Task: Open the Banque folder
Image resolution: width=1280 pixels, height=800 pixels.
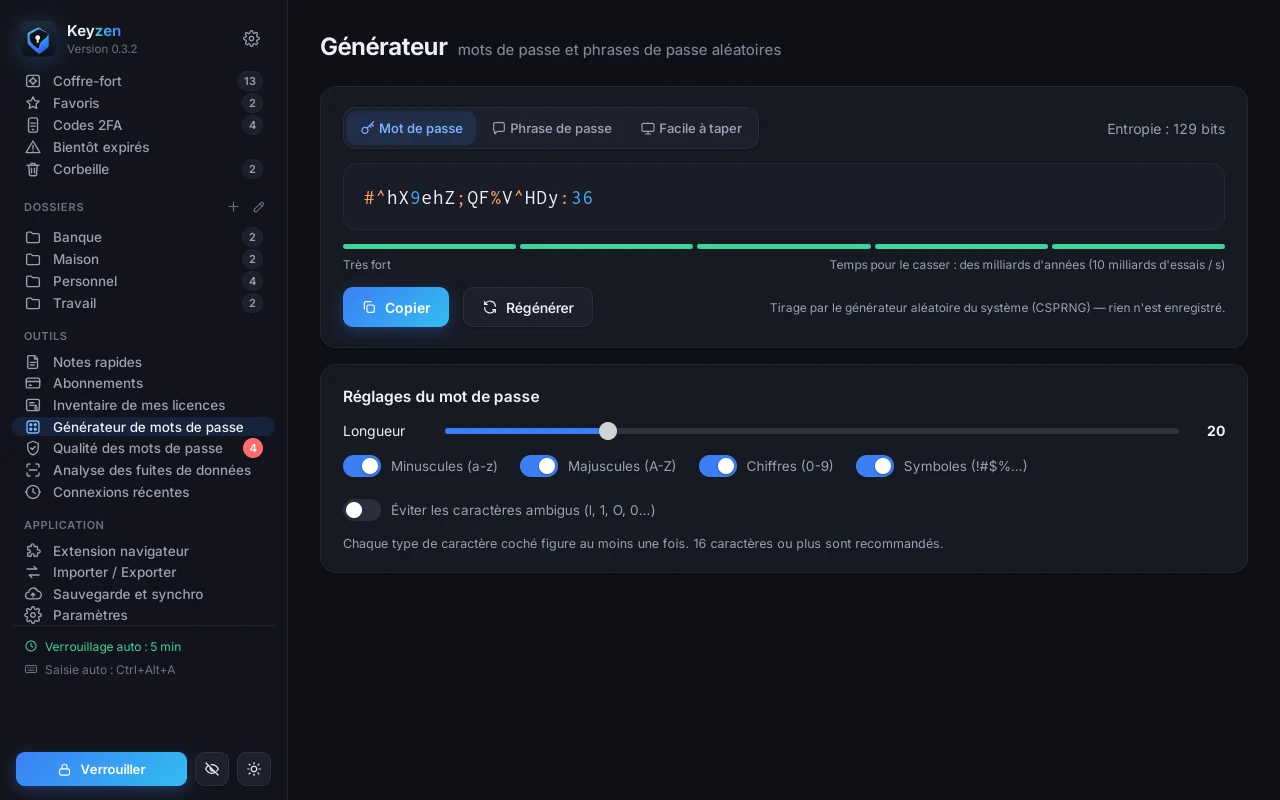Action: (144, 237)
